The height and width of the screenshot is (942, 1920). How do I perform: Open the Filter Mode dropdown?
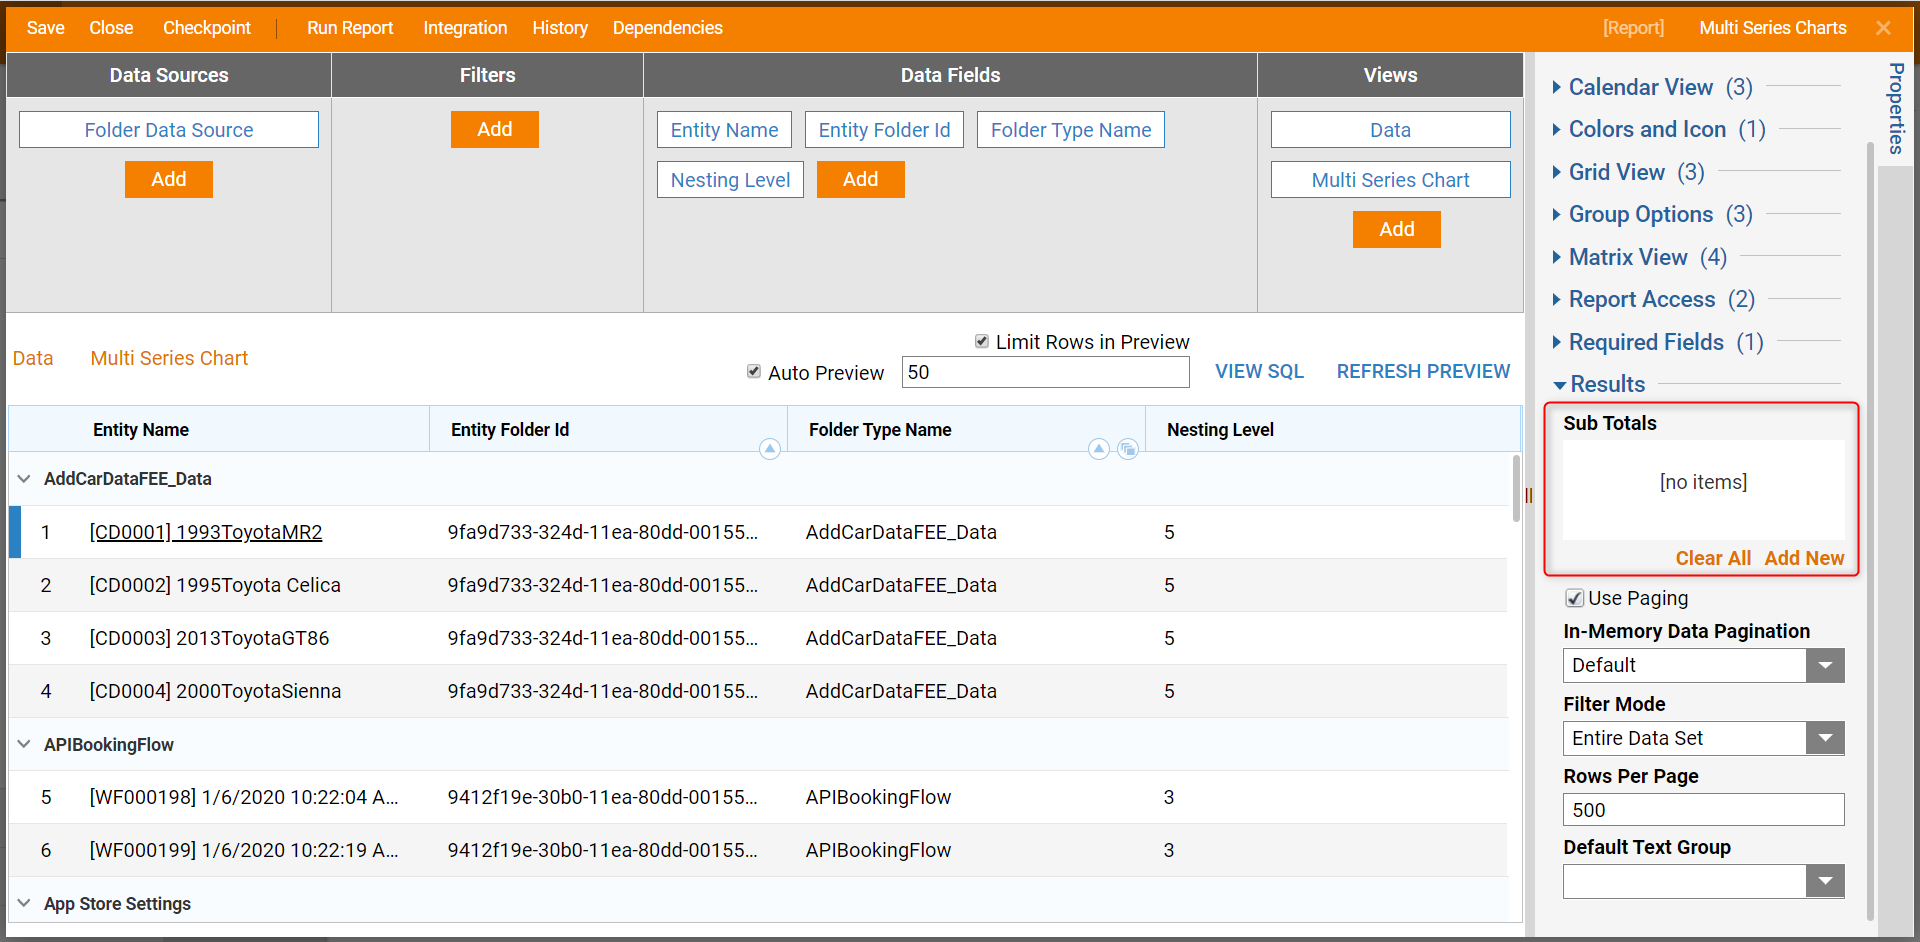(1825, 738)
